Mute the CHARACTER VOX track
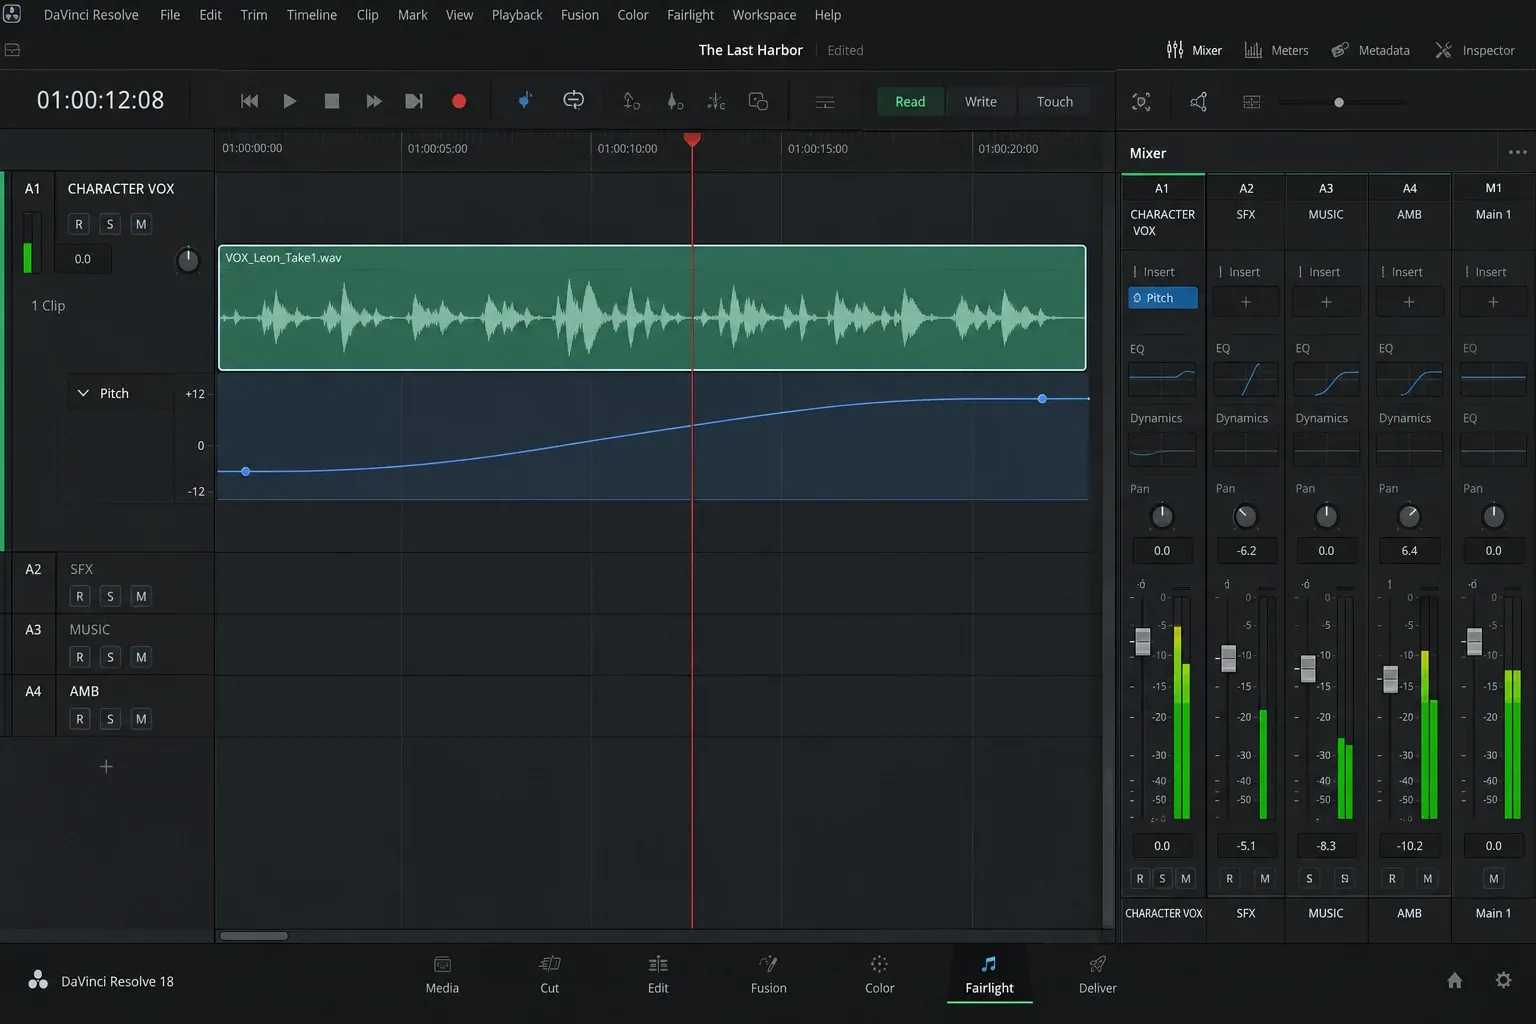Image resolution: width=1536 pixels, height=1024 pixels. click(141, 224)
